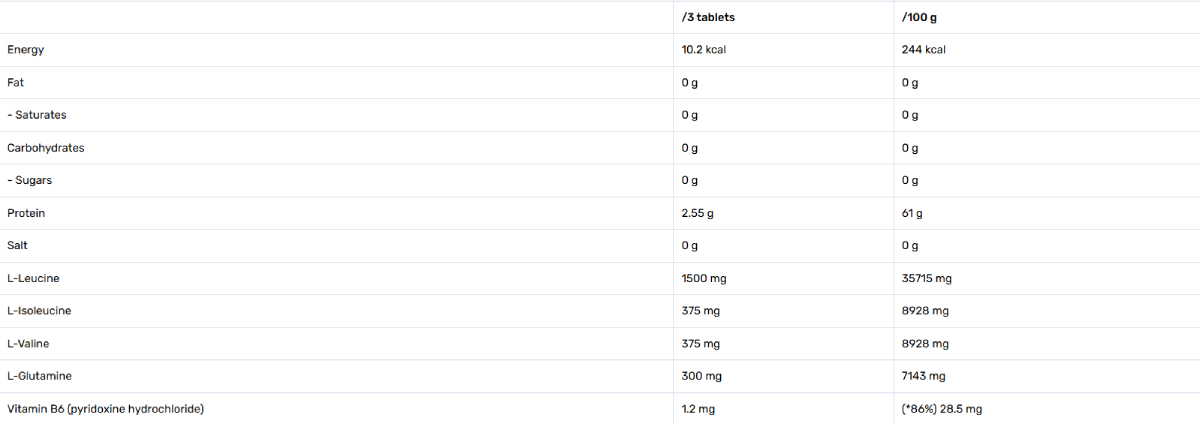Screen dimensions: 1200x424
Task: Select the Carbohydrates row label
Action: pyautogui.click(x=46, y=148)
